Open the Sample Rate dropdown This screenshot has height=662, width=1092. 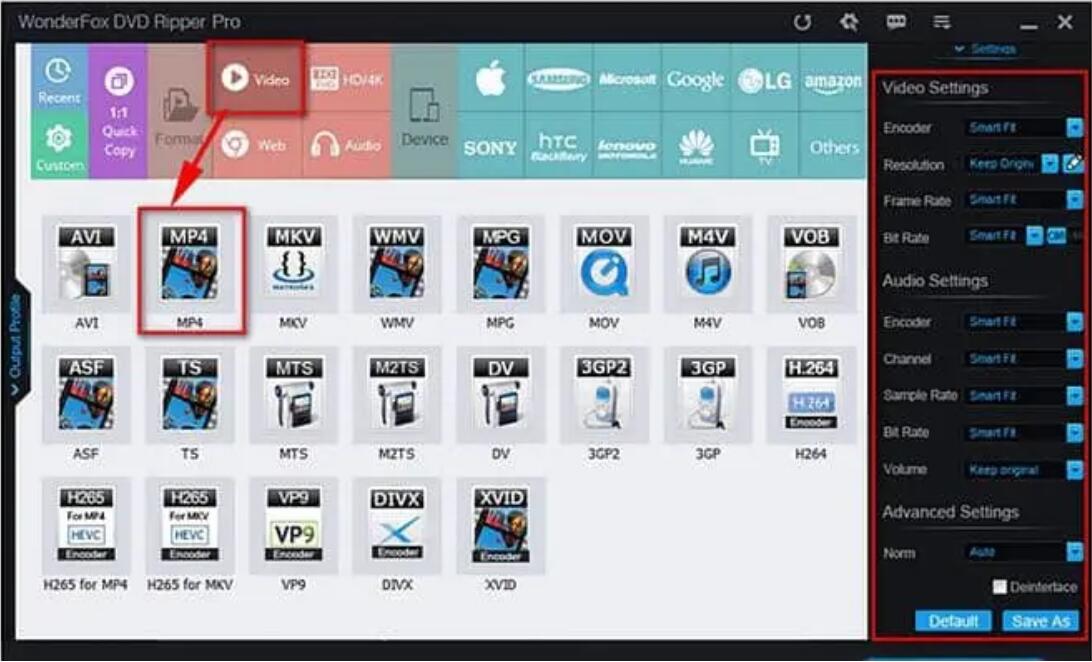[x=1075, y=395]
